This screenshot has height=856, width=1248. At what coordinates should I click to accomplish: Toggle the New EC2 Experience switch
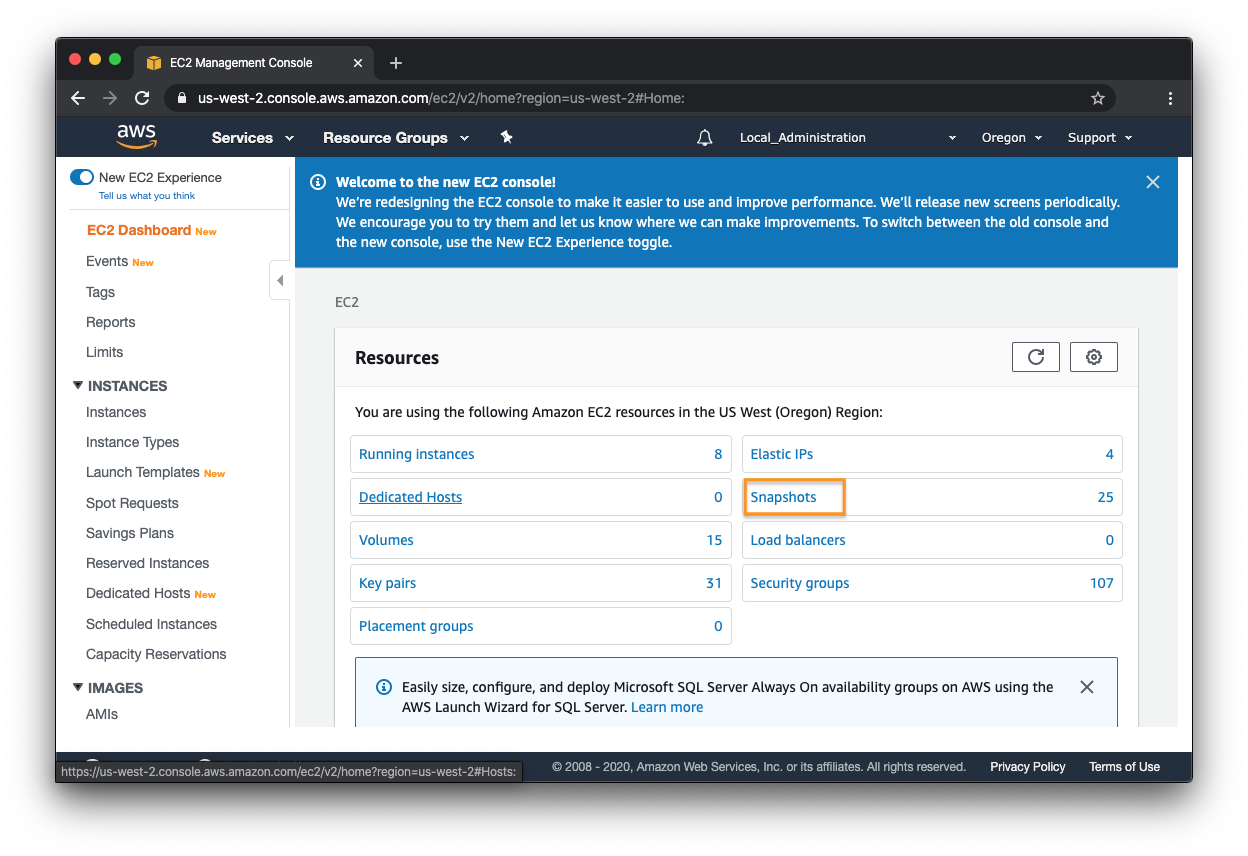(82, 177)
